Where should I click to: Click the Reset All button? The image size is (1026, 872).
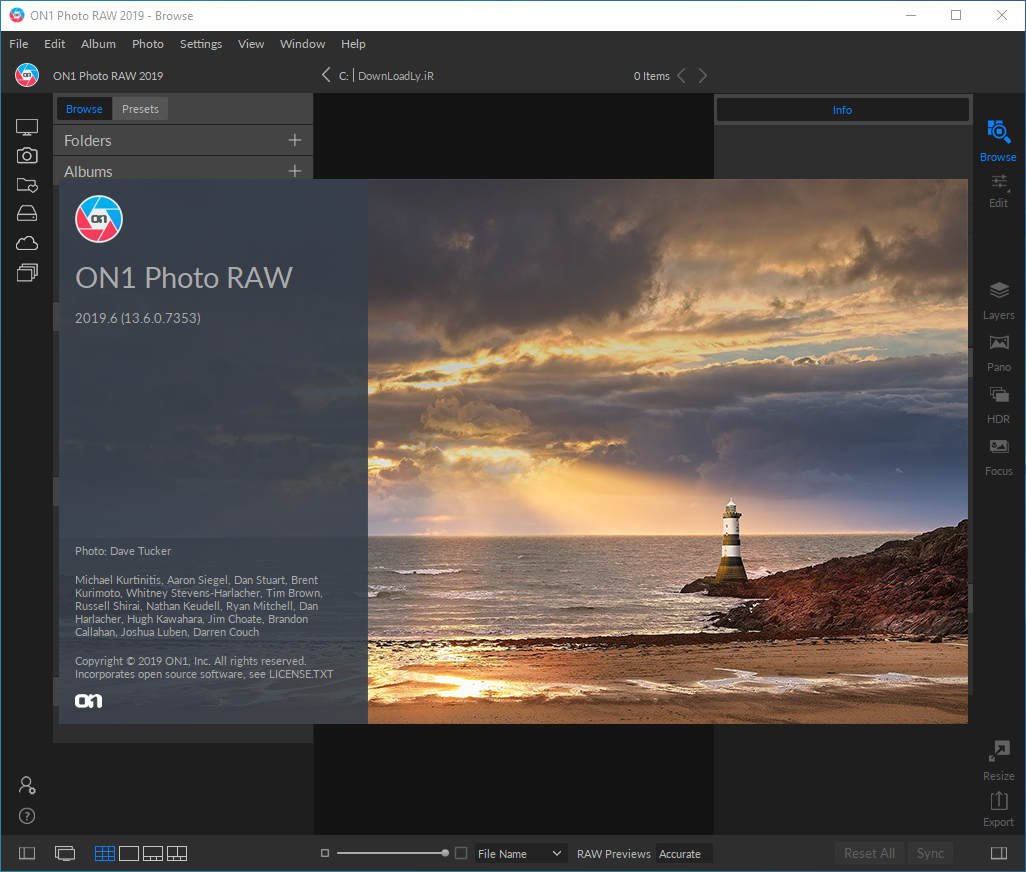pyautogui.click(x=868, y=852)
